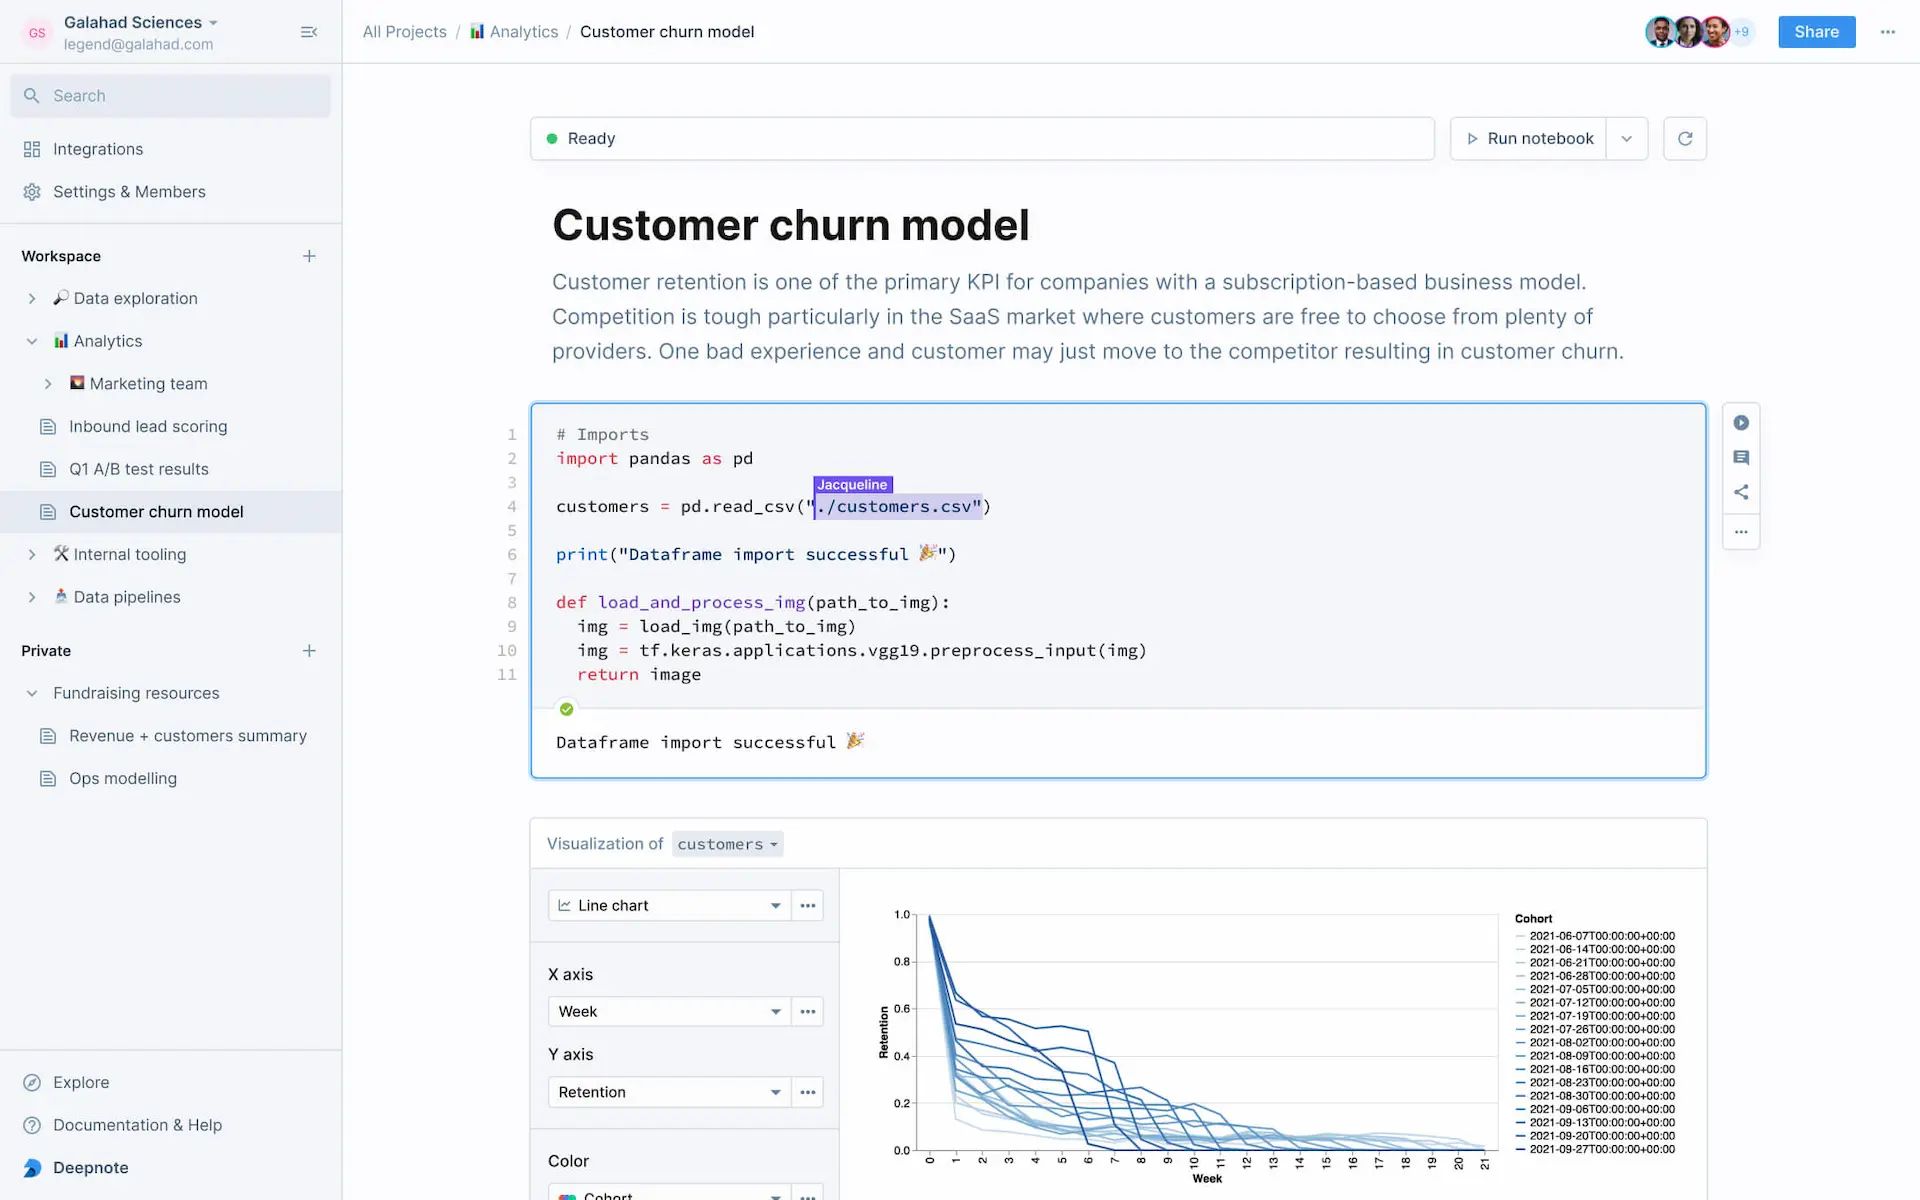Screen dimensions: 1920x1200
Task: Click in the Search field
Action: (170, 95)
